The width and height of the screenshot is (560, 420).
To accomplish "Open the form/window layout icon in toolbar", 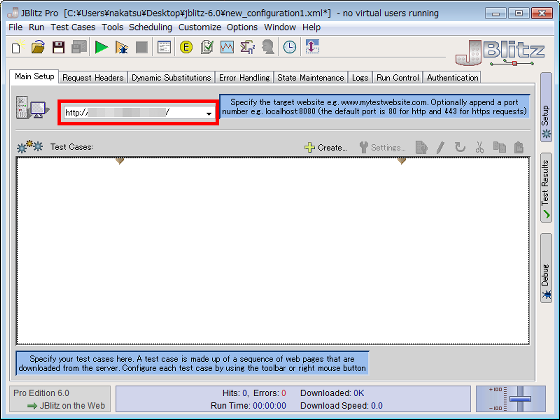I will click(164, 47).
